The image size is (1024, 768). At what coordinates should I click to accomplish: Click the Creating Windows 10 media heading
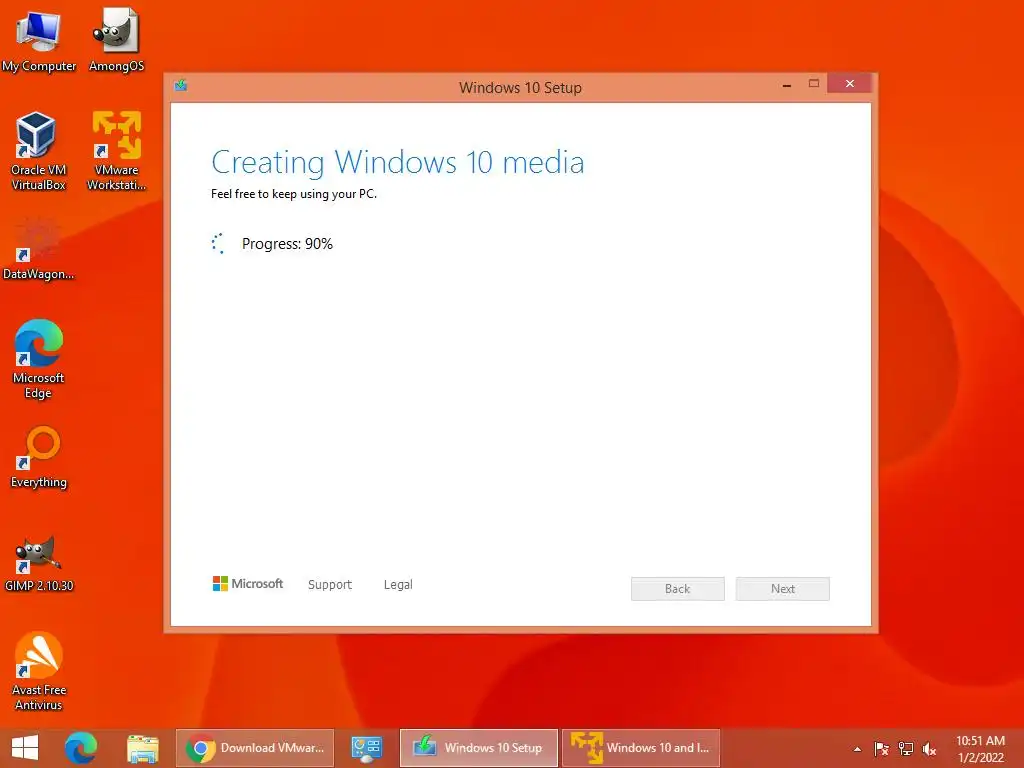click(x=398, y=162)
